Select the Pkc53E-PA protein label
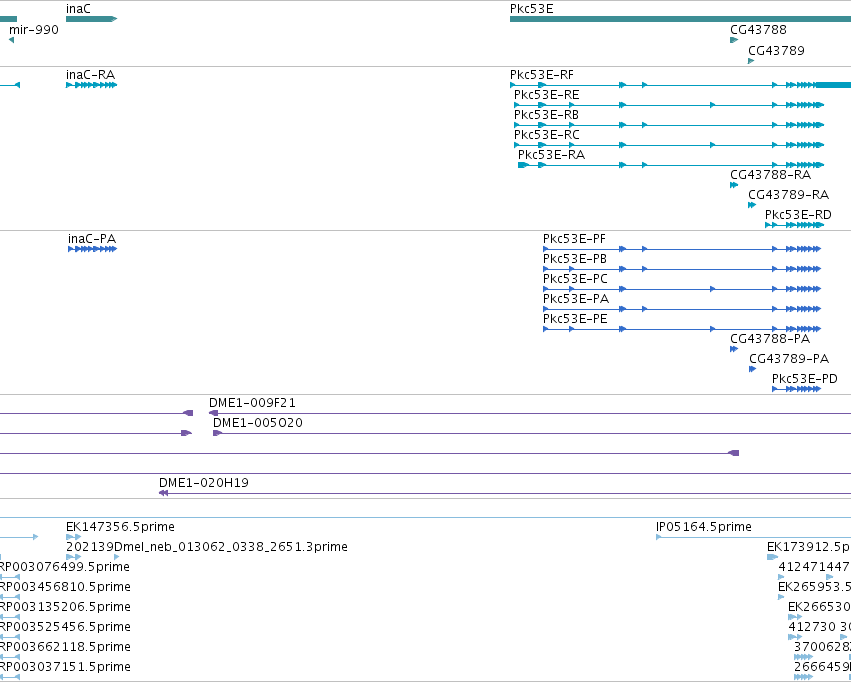 click(x=576, y=298)
